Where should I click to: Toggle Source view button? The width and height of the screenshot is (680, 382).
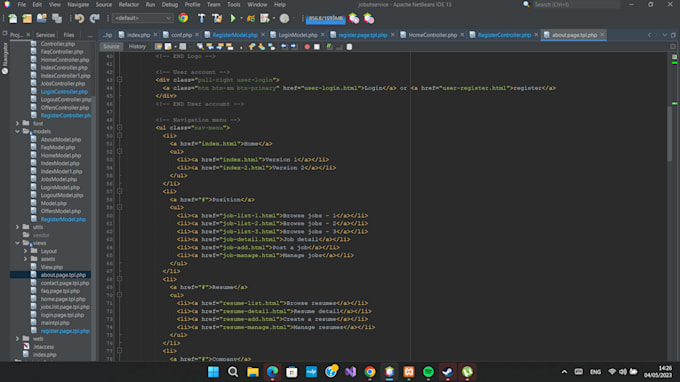[x=111, y=46]
